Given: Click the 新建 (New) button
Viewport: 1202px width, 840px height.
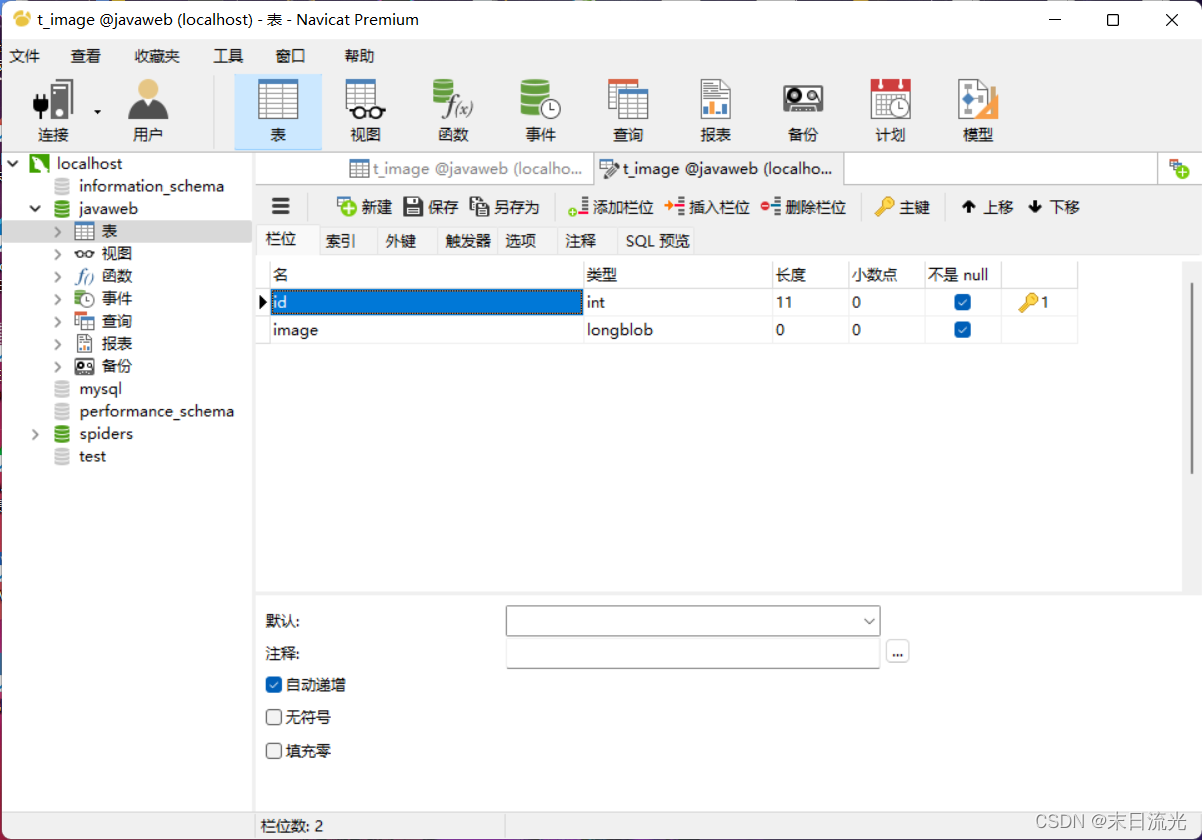Looking at the screenshot, I should tap(364, 207).
